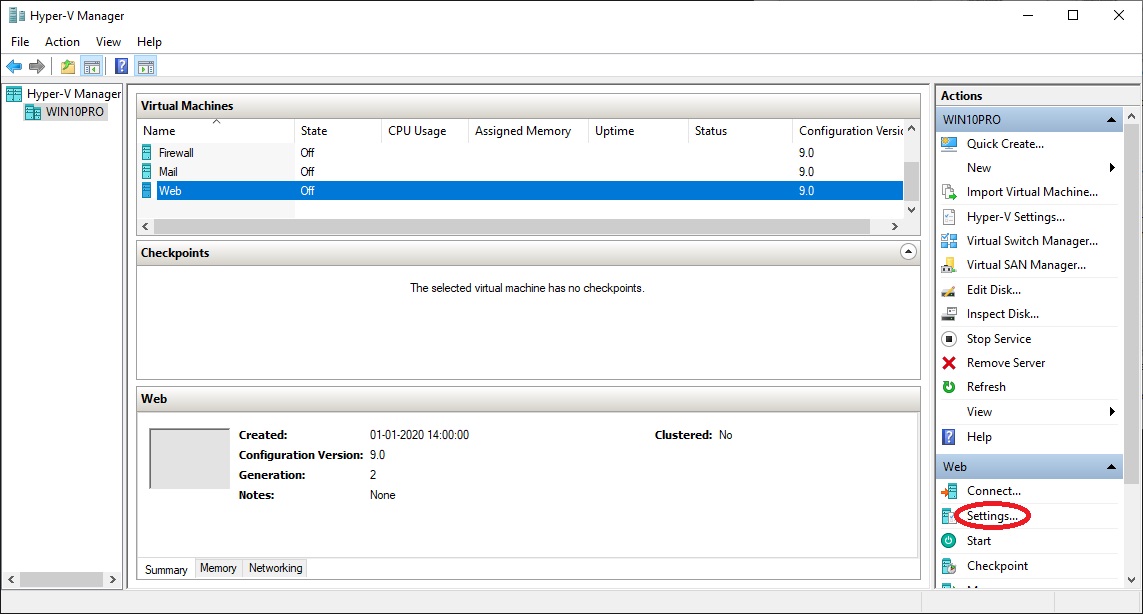Viewport: 1143px width, 614px height.
Task: Click the Virtual Switch Manager icon
Action: (949, 241)
